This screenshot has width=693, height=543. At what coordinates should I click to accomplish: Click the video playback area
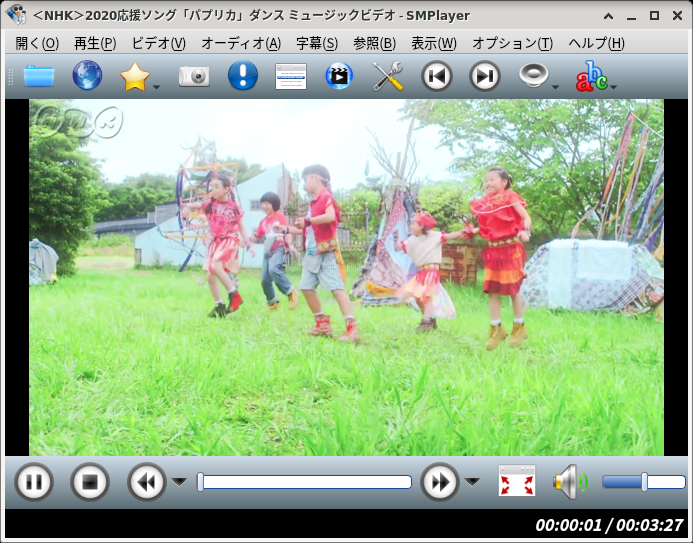[346, 277]
